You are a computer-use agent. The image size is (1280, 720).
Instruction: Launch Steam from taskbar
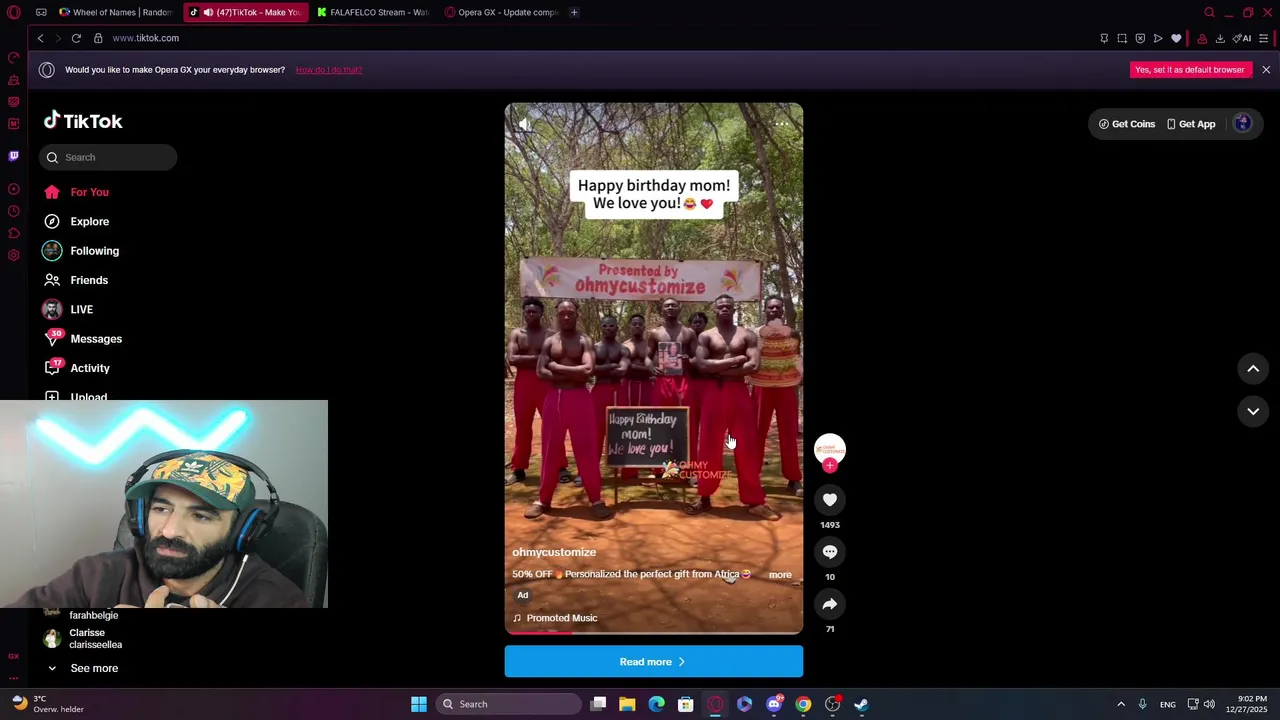pos(861,704)
